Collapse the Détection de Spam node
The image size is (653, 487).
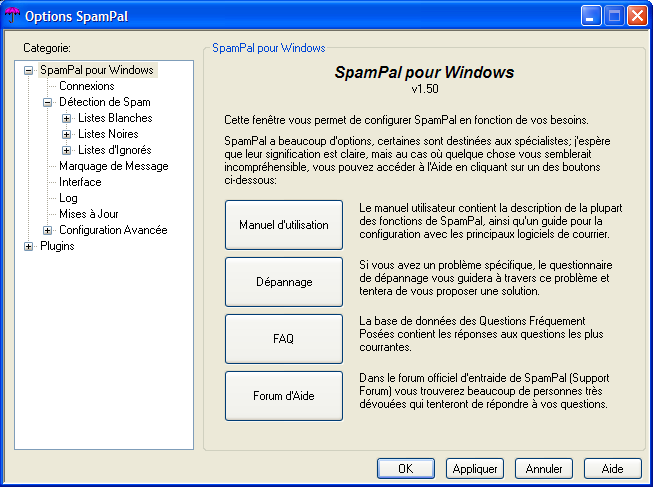[47, 102]
